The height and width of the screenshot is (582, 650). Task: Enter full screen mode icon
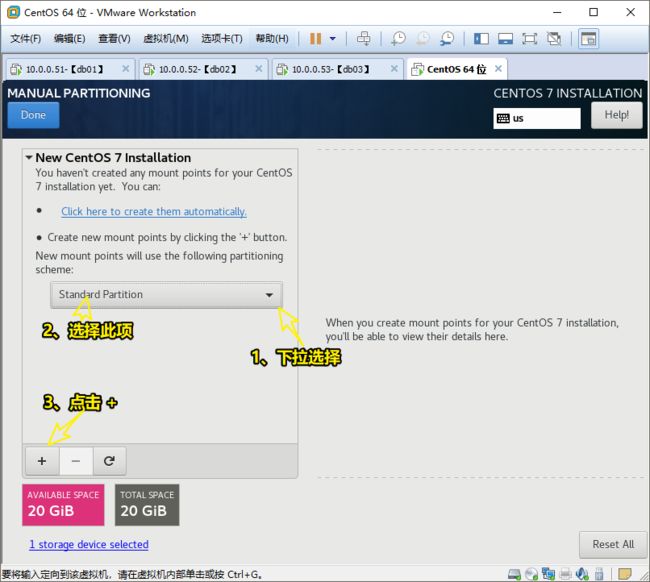click(x=529, y=39)
